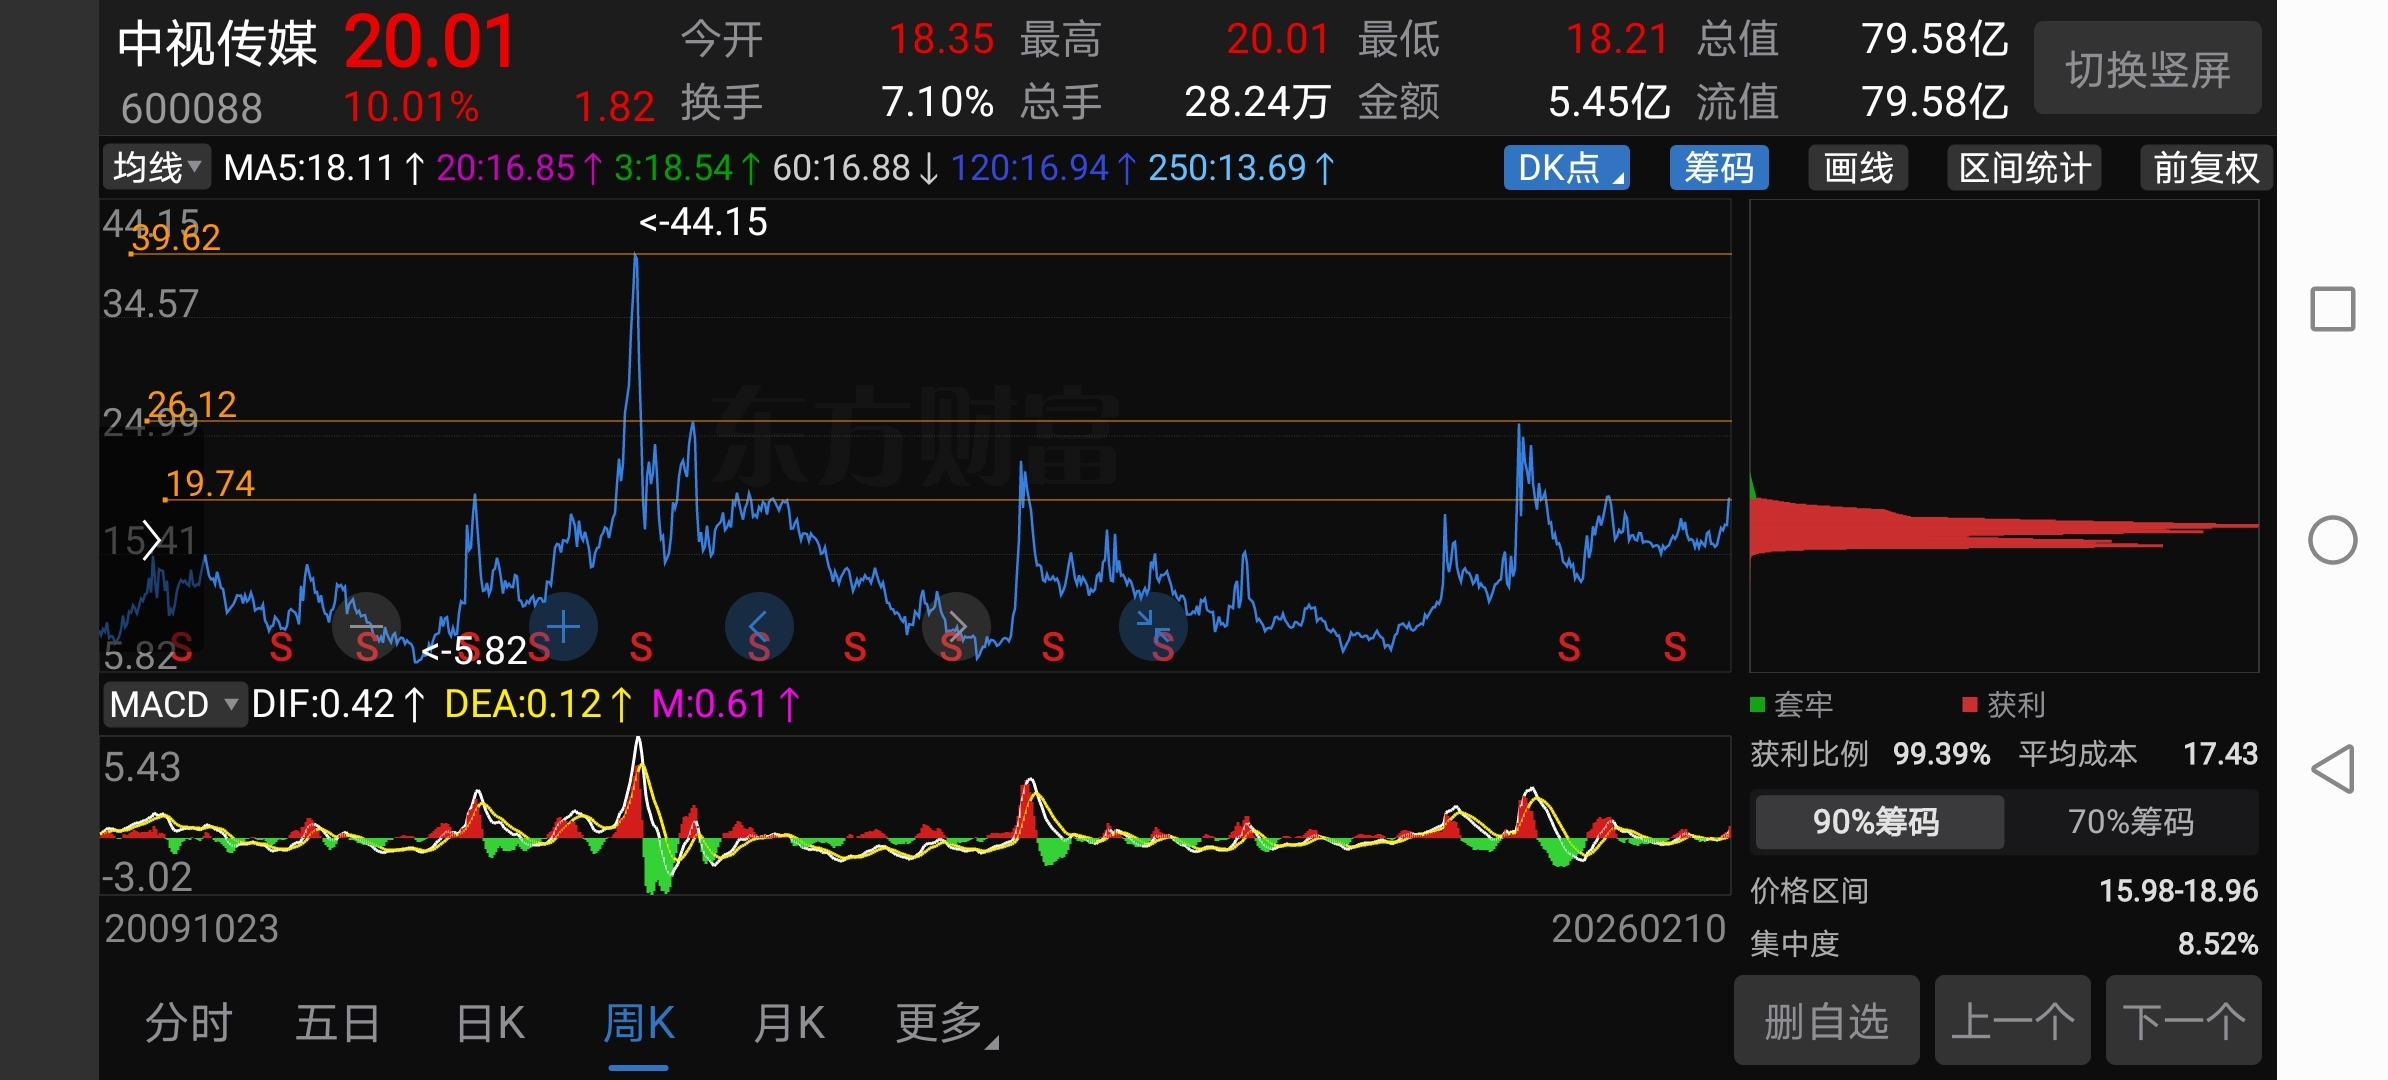
Task: Switch to the 70%筹码 option
Action: coord(2130,822)
